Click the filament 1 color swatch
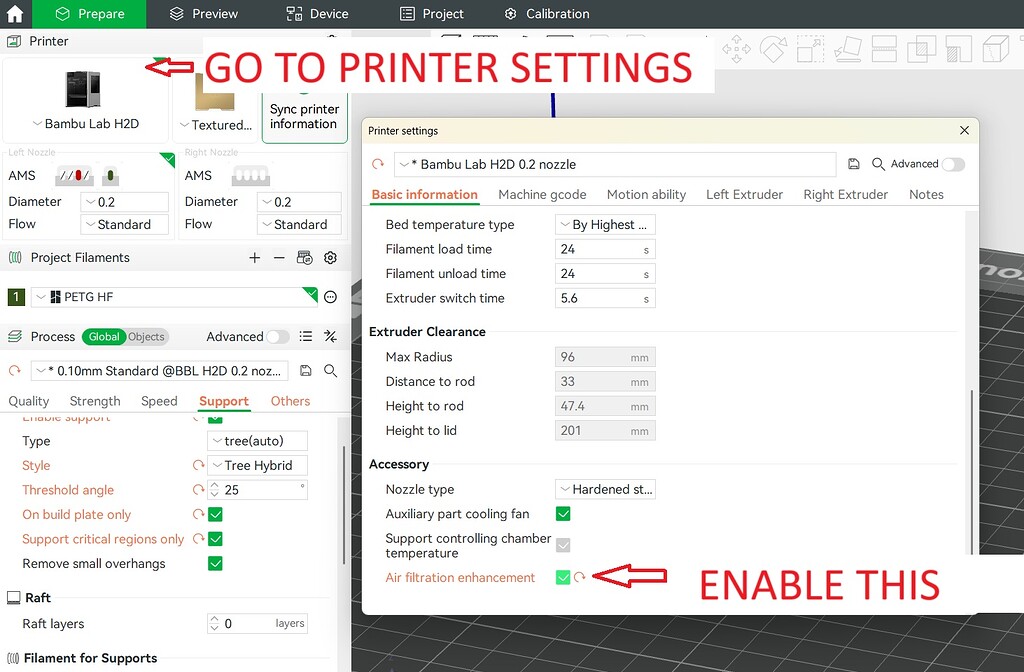The height and width of the screenshot is (672, 1024). (x=16, y=297)
